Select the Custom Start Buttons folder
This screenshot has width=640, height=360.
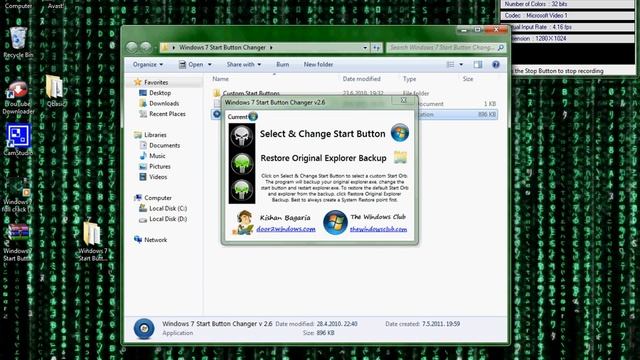[x=251, y=93]
